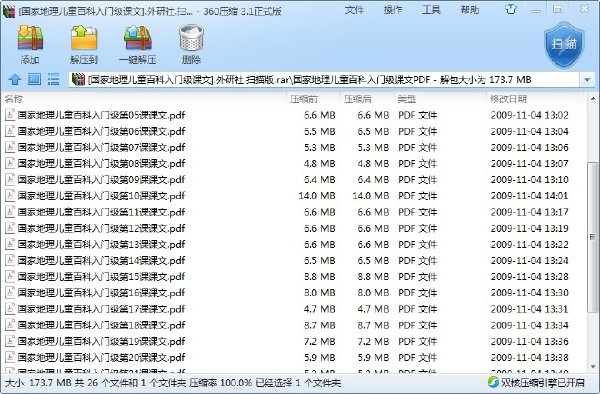Click PDF icon of 第11课课文.pdf
Image resolution: width=600 pixels, height=394 pixels.
pos(10,212)
